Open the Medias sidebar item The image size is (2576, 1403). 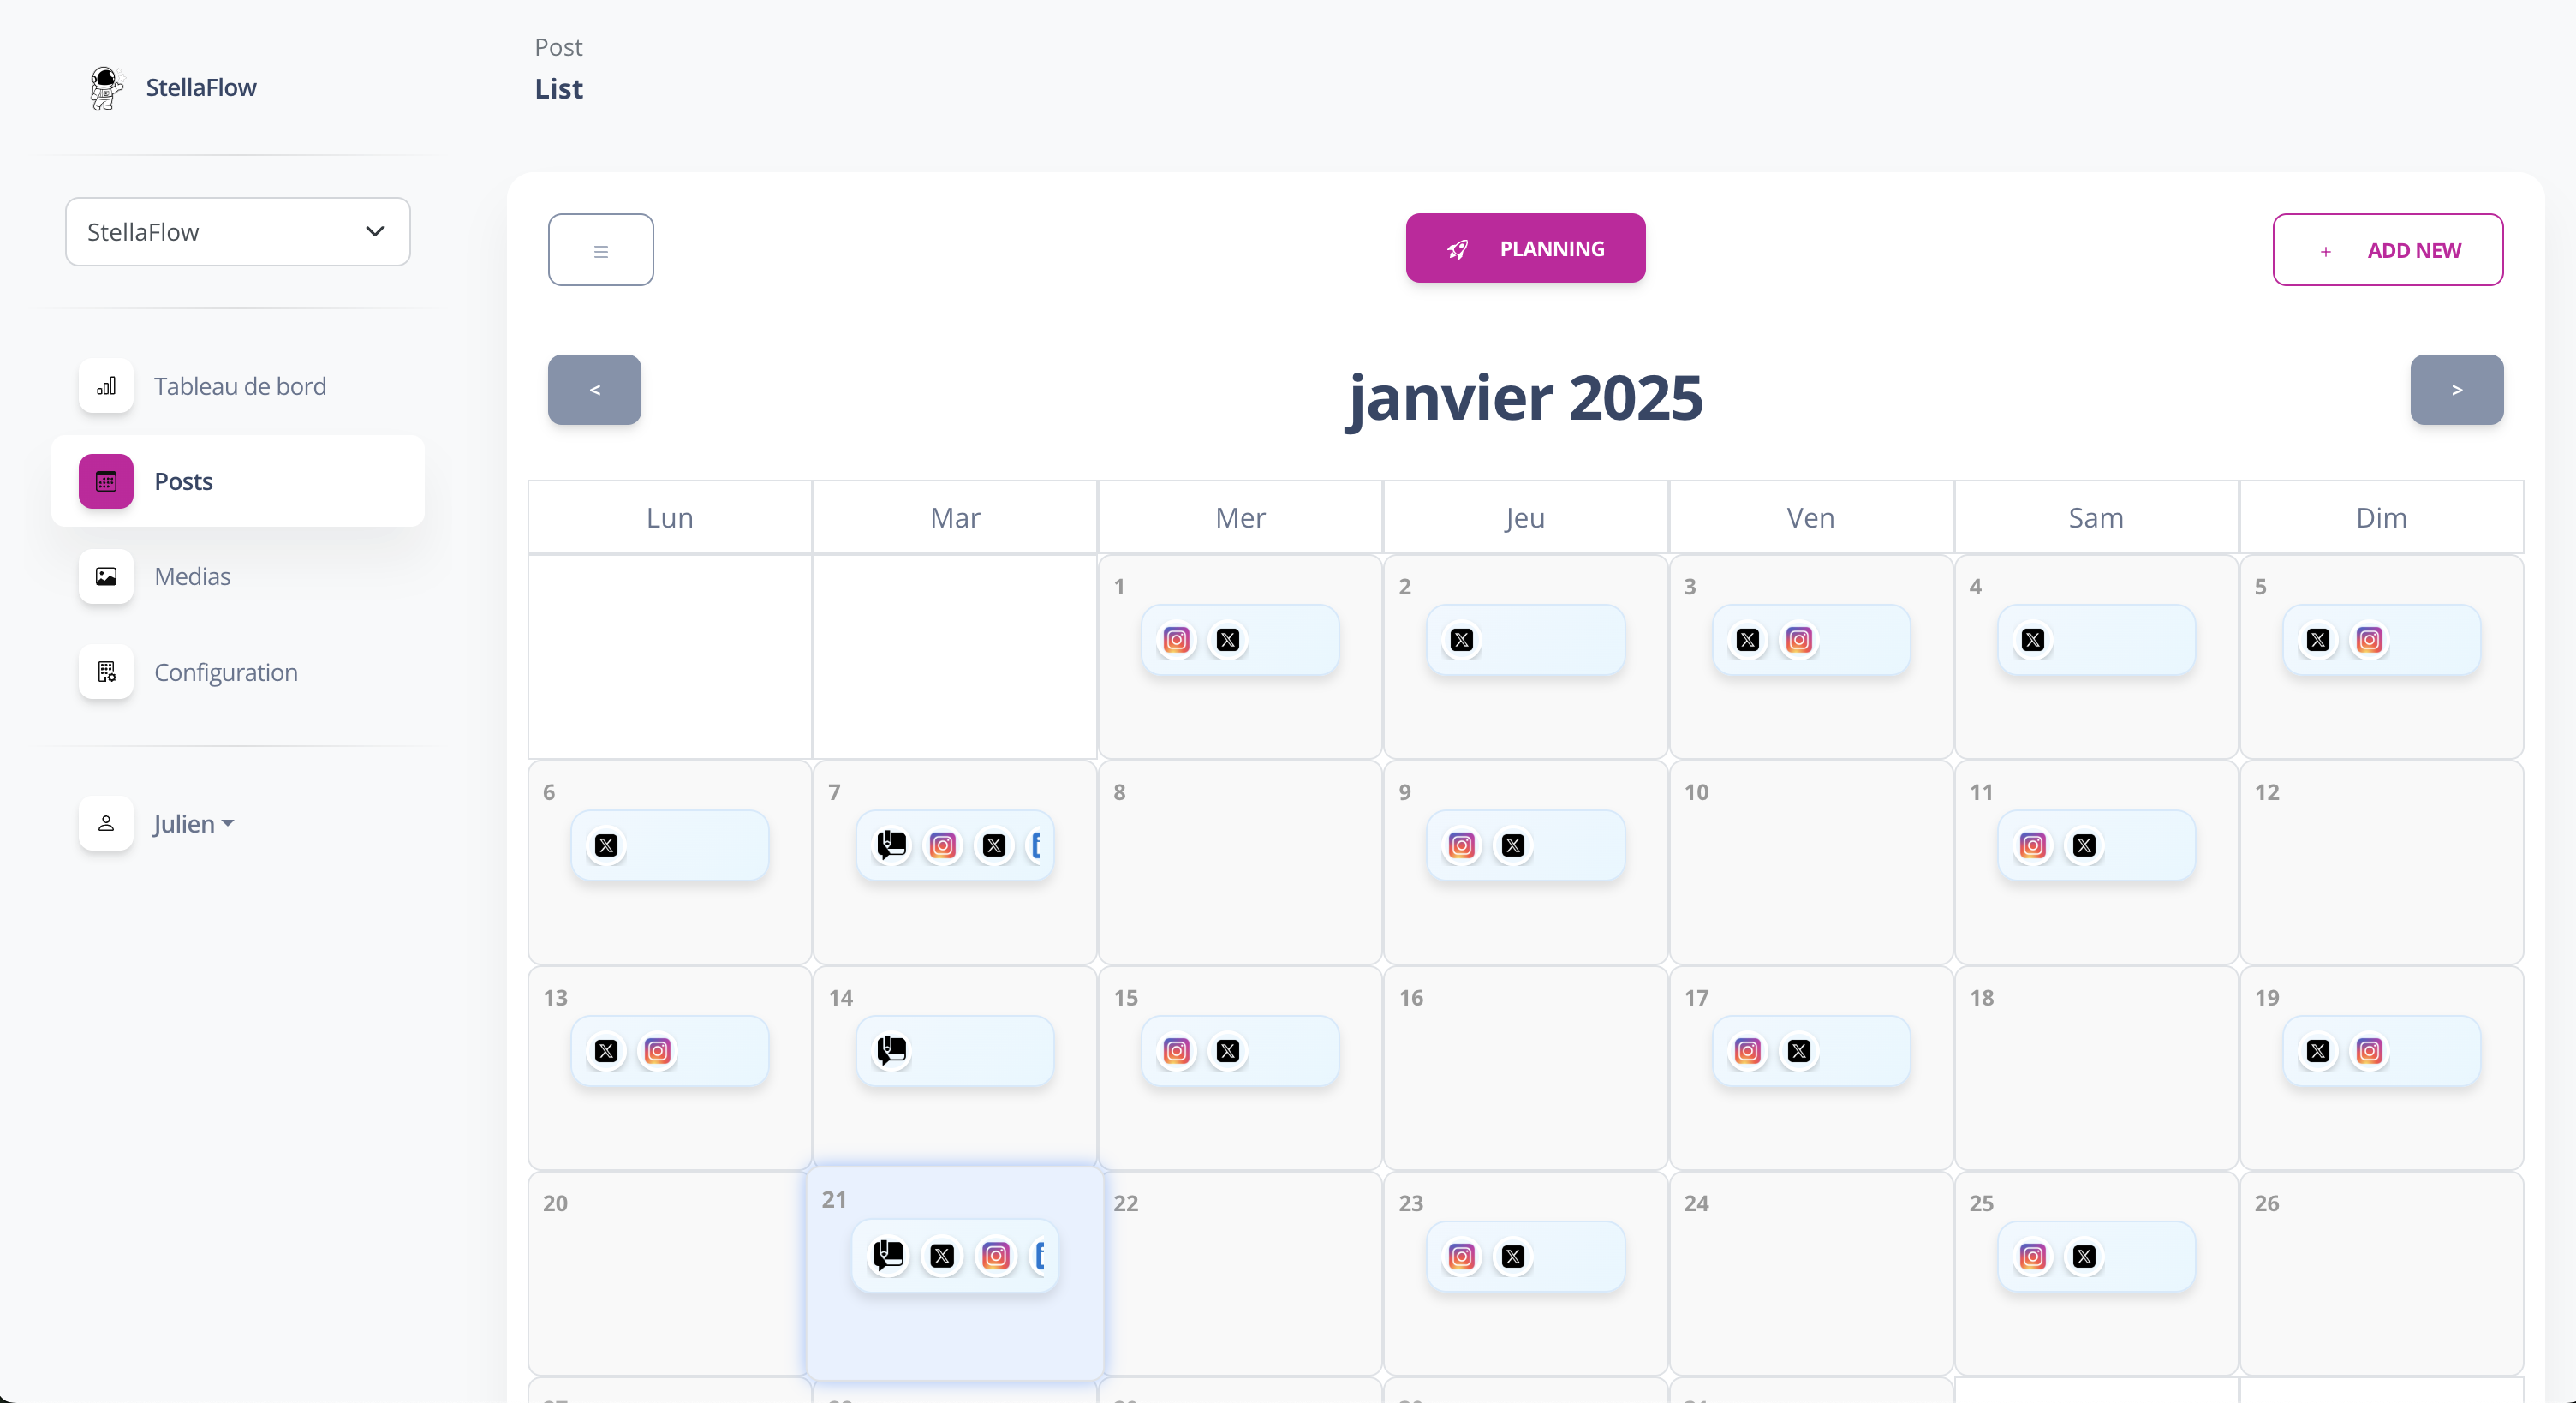pos(192,577)
